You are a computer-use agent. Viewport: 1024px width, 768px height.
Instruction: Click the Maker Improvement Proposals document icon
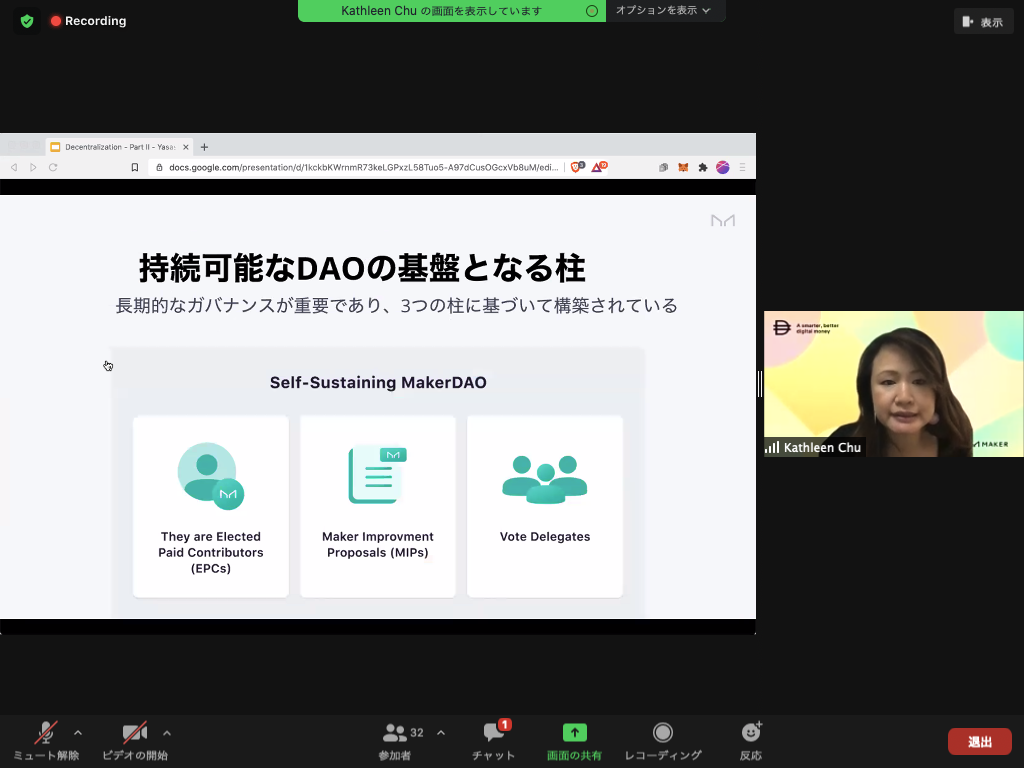point(377,475)
